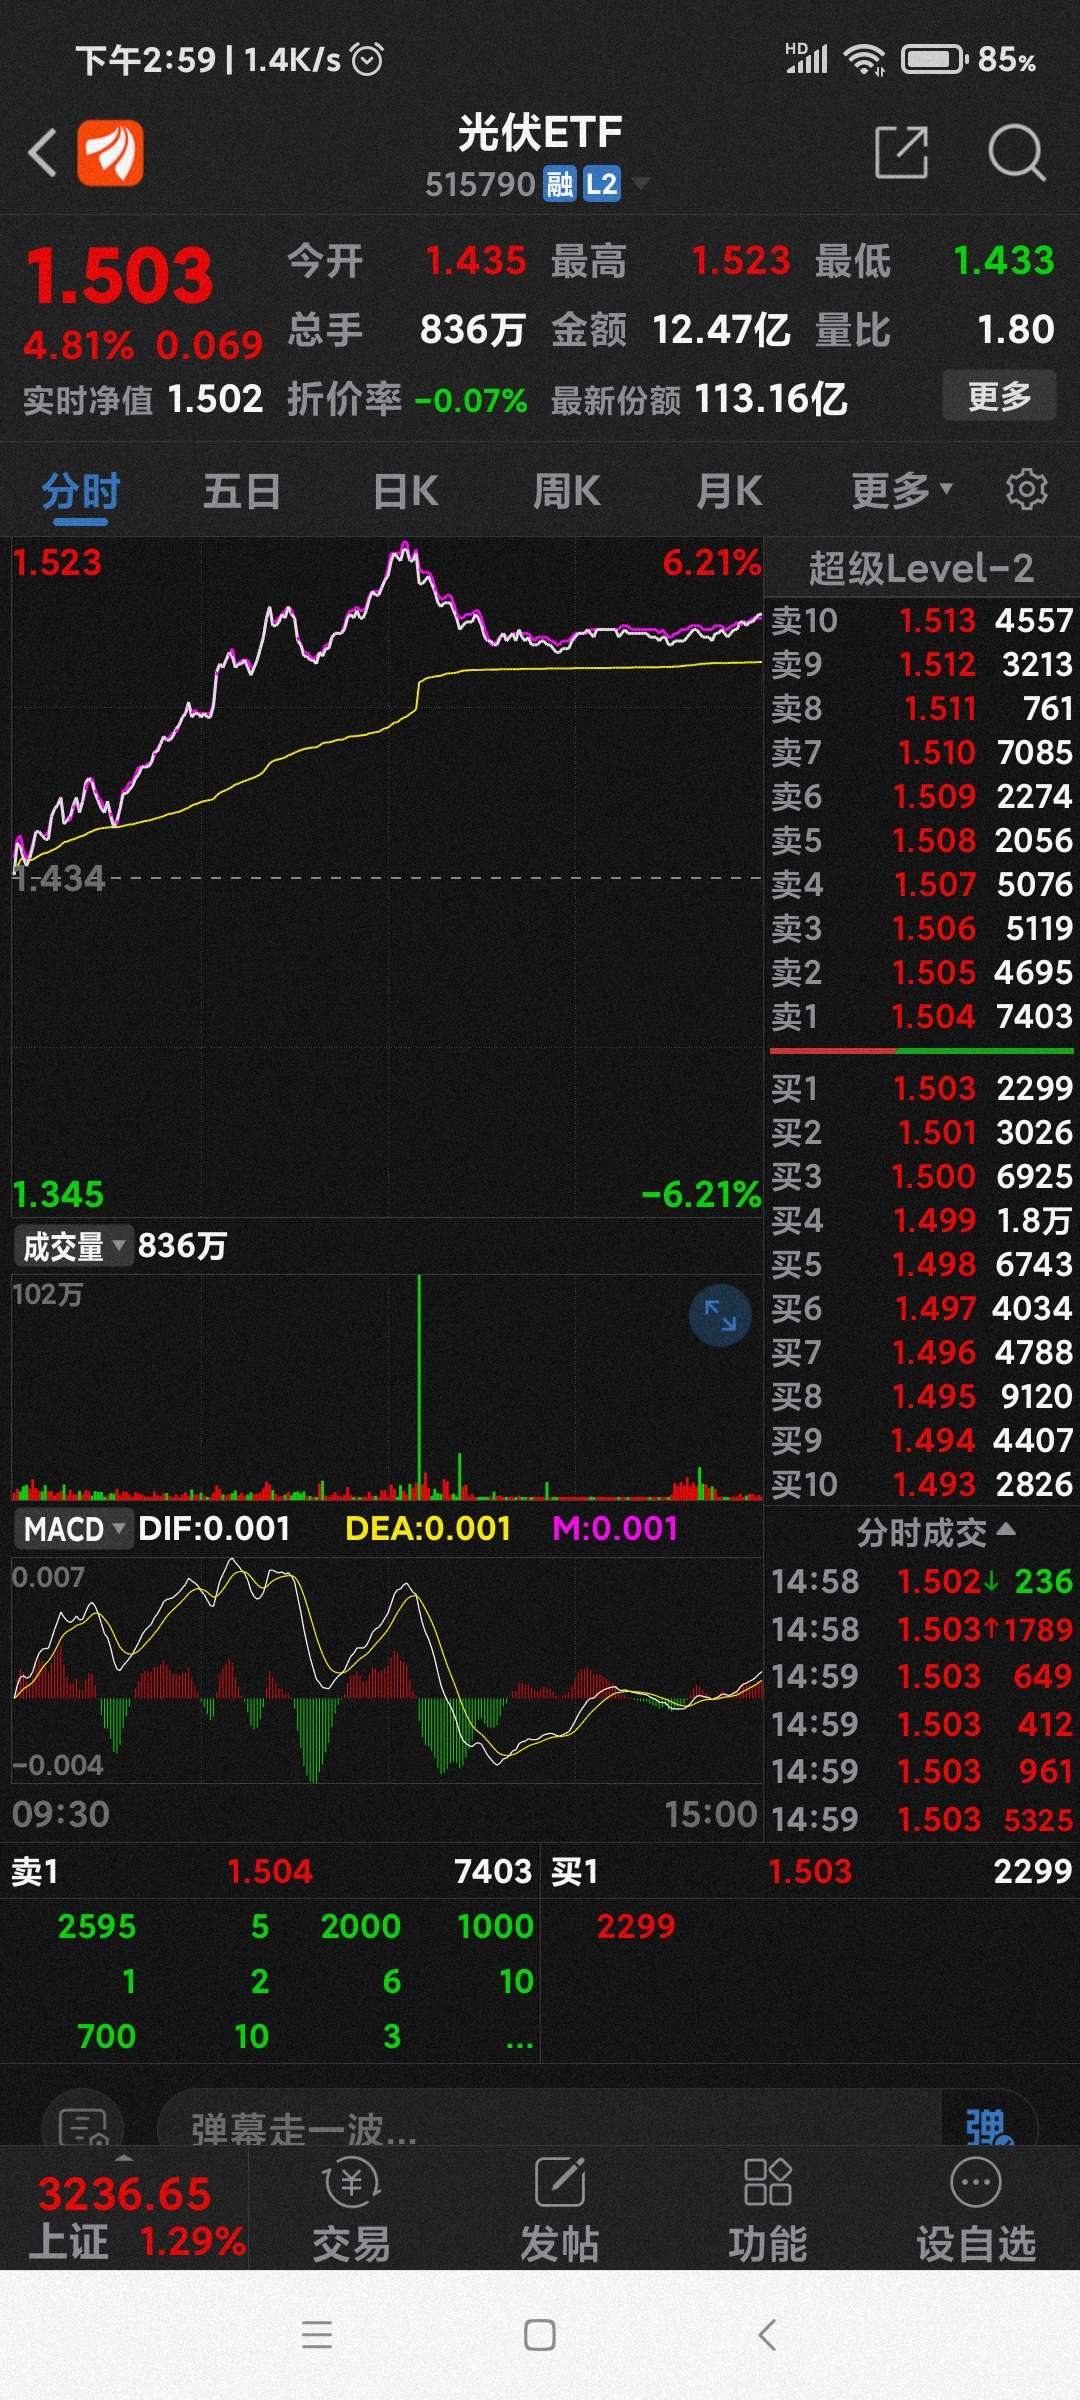
Task: Open chart settings gear icon
Action: pyautogui.click(x=1027, y=490)
